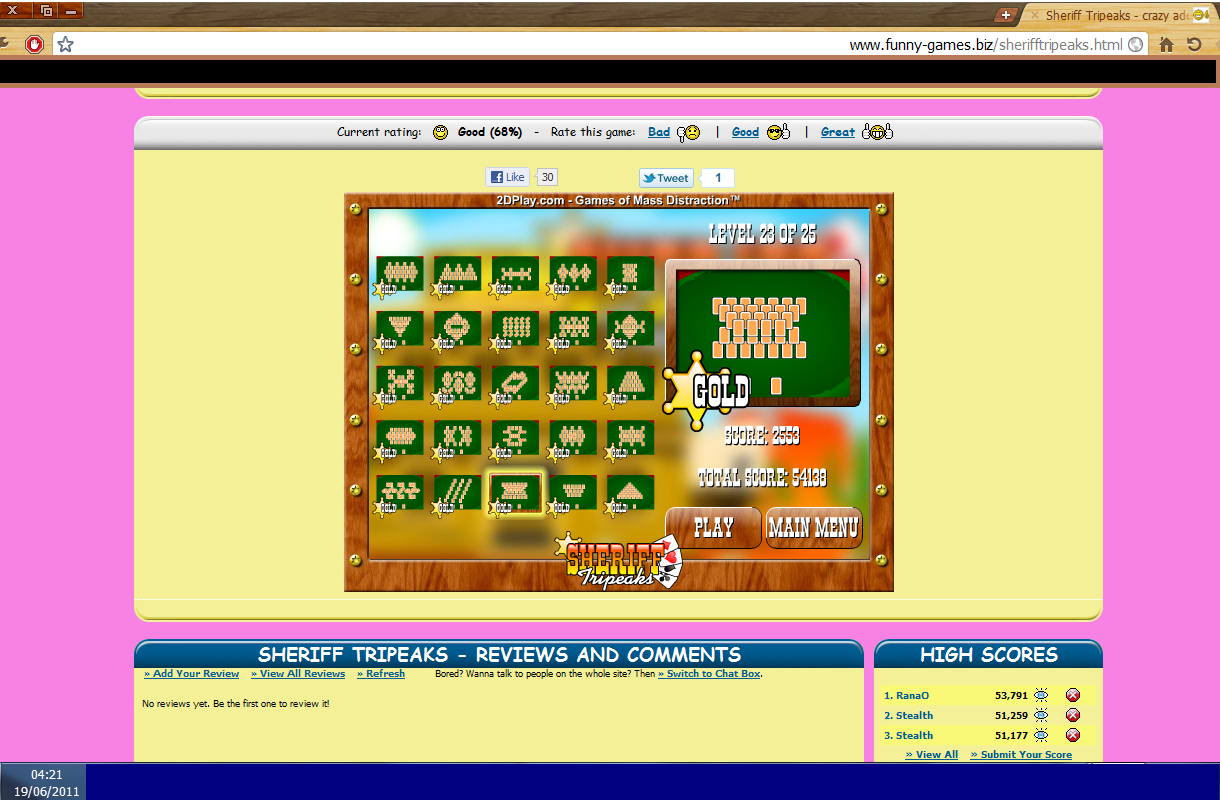Image resolution: width=1220 pixels, height=800 pixels.
Task: Reload the page with the refresh arrow icon
Action: pyautogui.click(x=1194, y=44)
